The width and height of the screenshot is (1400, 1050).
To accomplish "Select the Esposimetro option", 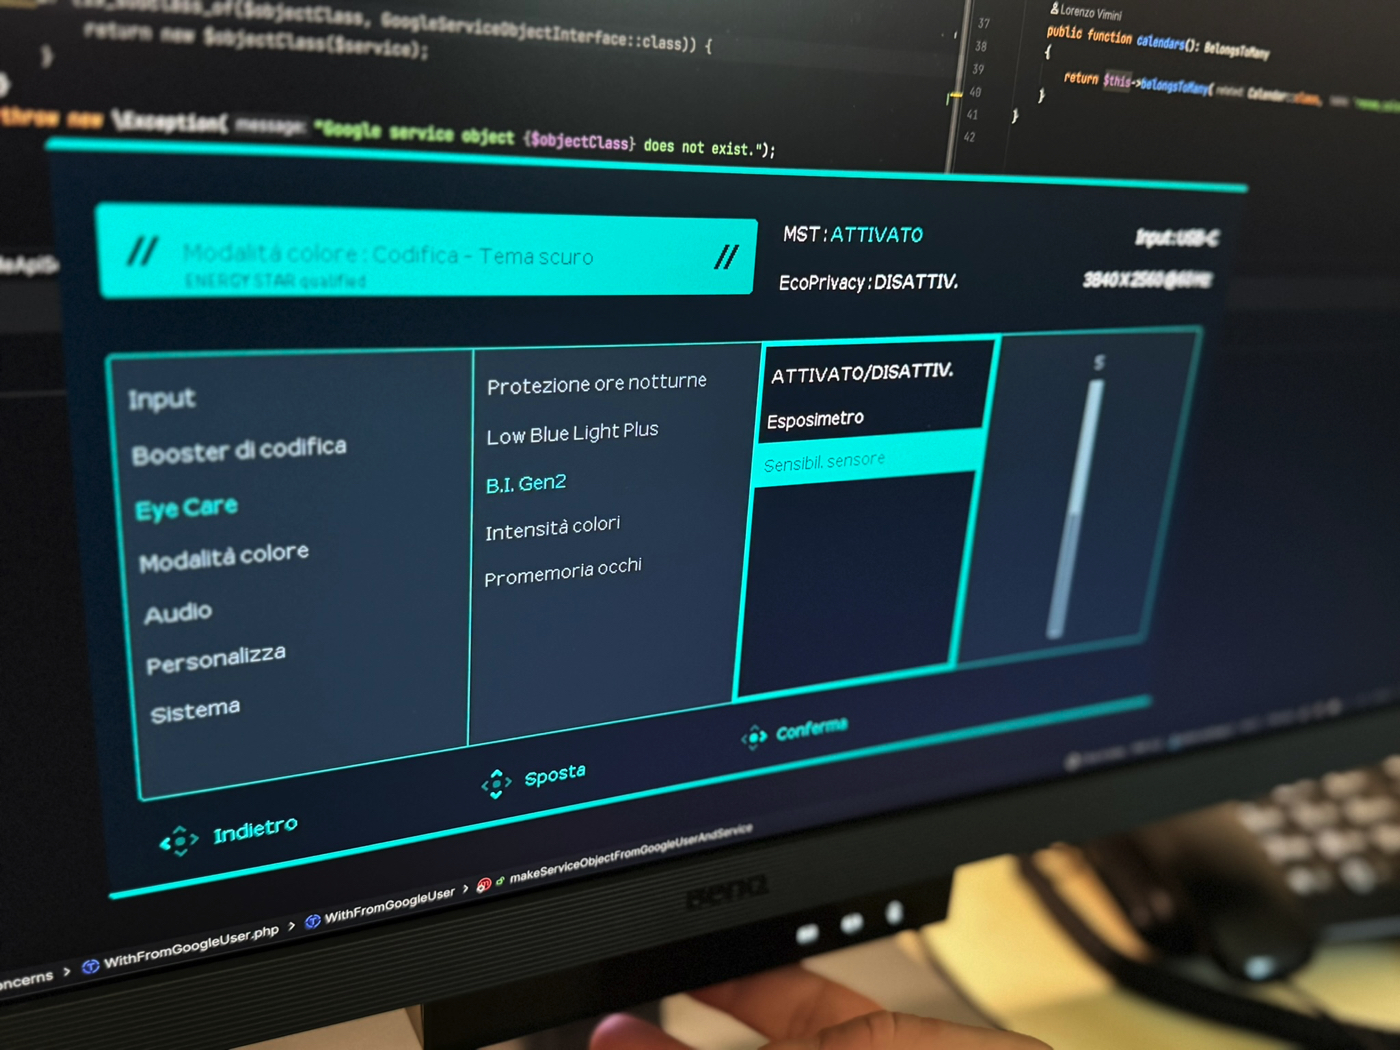I will (815, 420).
